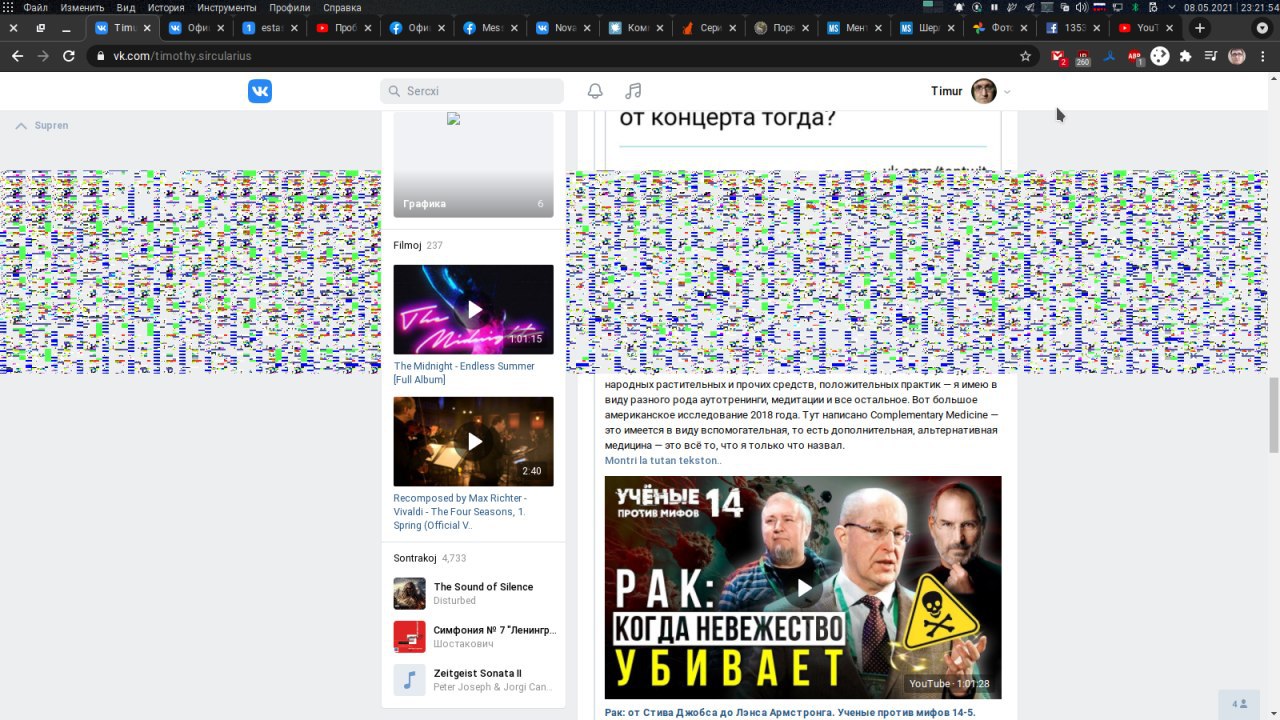Bookmark this page with the star icon
The image size is (1280, 720).
pos(1025,56)
